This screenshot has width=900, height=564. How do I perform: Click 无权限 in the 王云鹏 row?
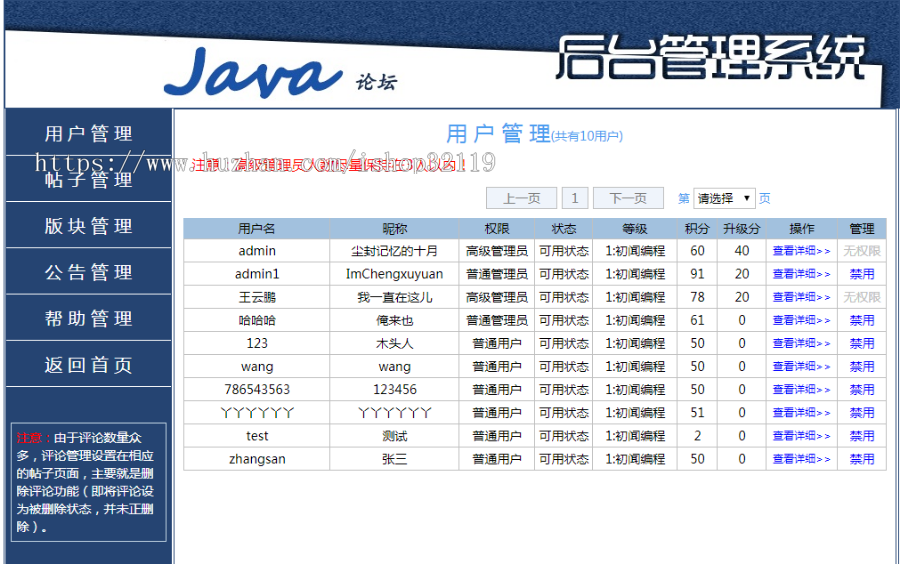click(862, 297)
